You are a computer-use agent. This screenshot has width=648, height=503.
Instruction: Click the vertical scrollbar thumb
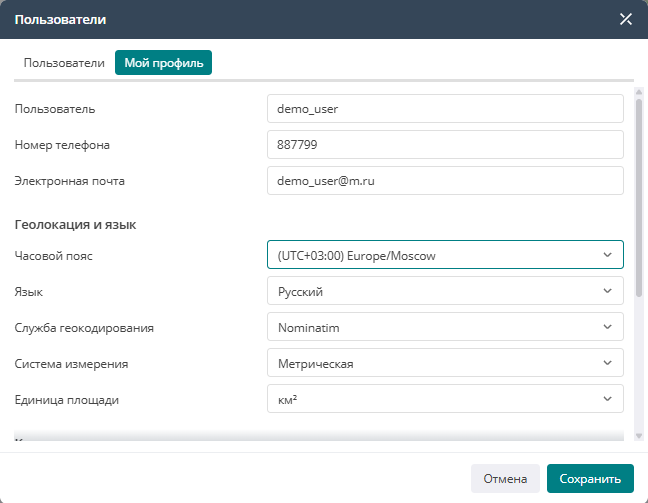tap(639, 198)
